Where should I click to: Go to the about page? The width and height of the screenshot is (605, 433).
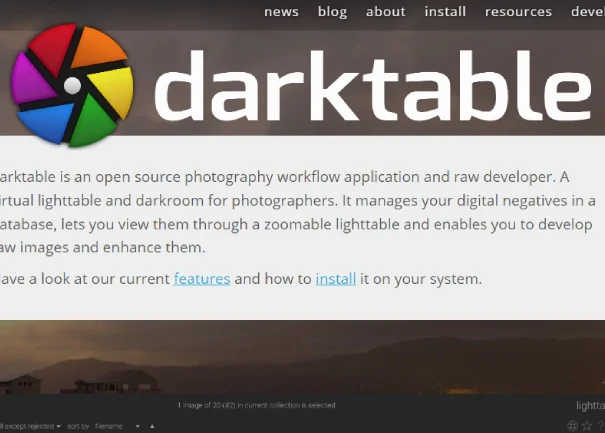(x=385, y=12)
